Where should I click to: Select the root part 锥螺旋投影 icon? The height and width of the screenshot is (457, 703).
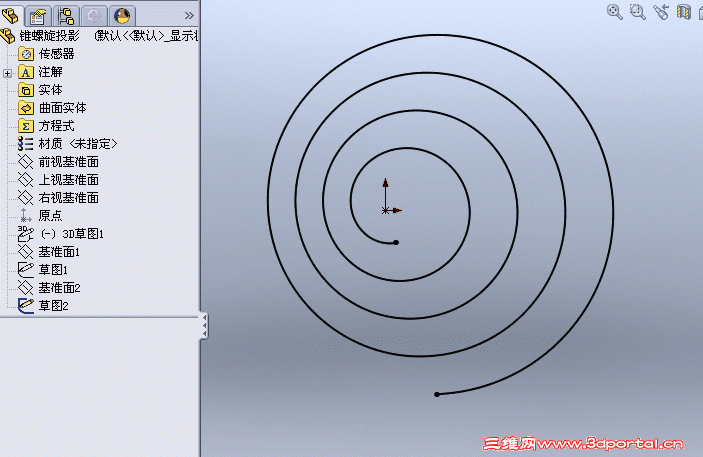pyautogui.click(x=8, y=36)
